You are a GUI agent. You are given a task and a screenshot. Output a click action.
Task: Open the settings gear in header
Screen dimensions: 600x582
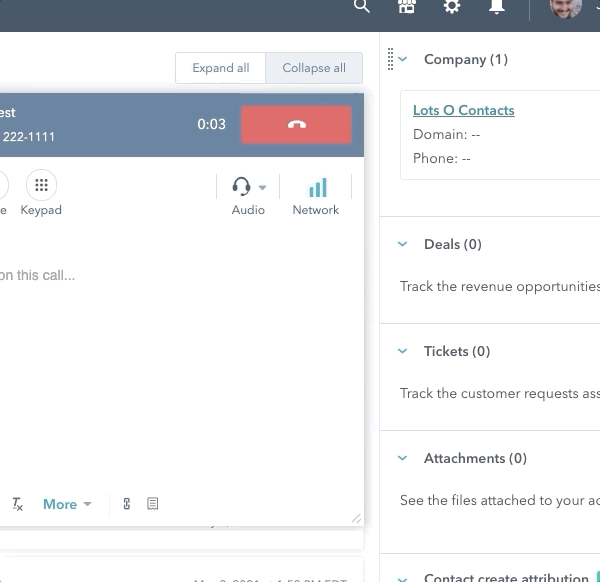(452, 7)
